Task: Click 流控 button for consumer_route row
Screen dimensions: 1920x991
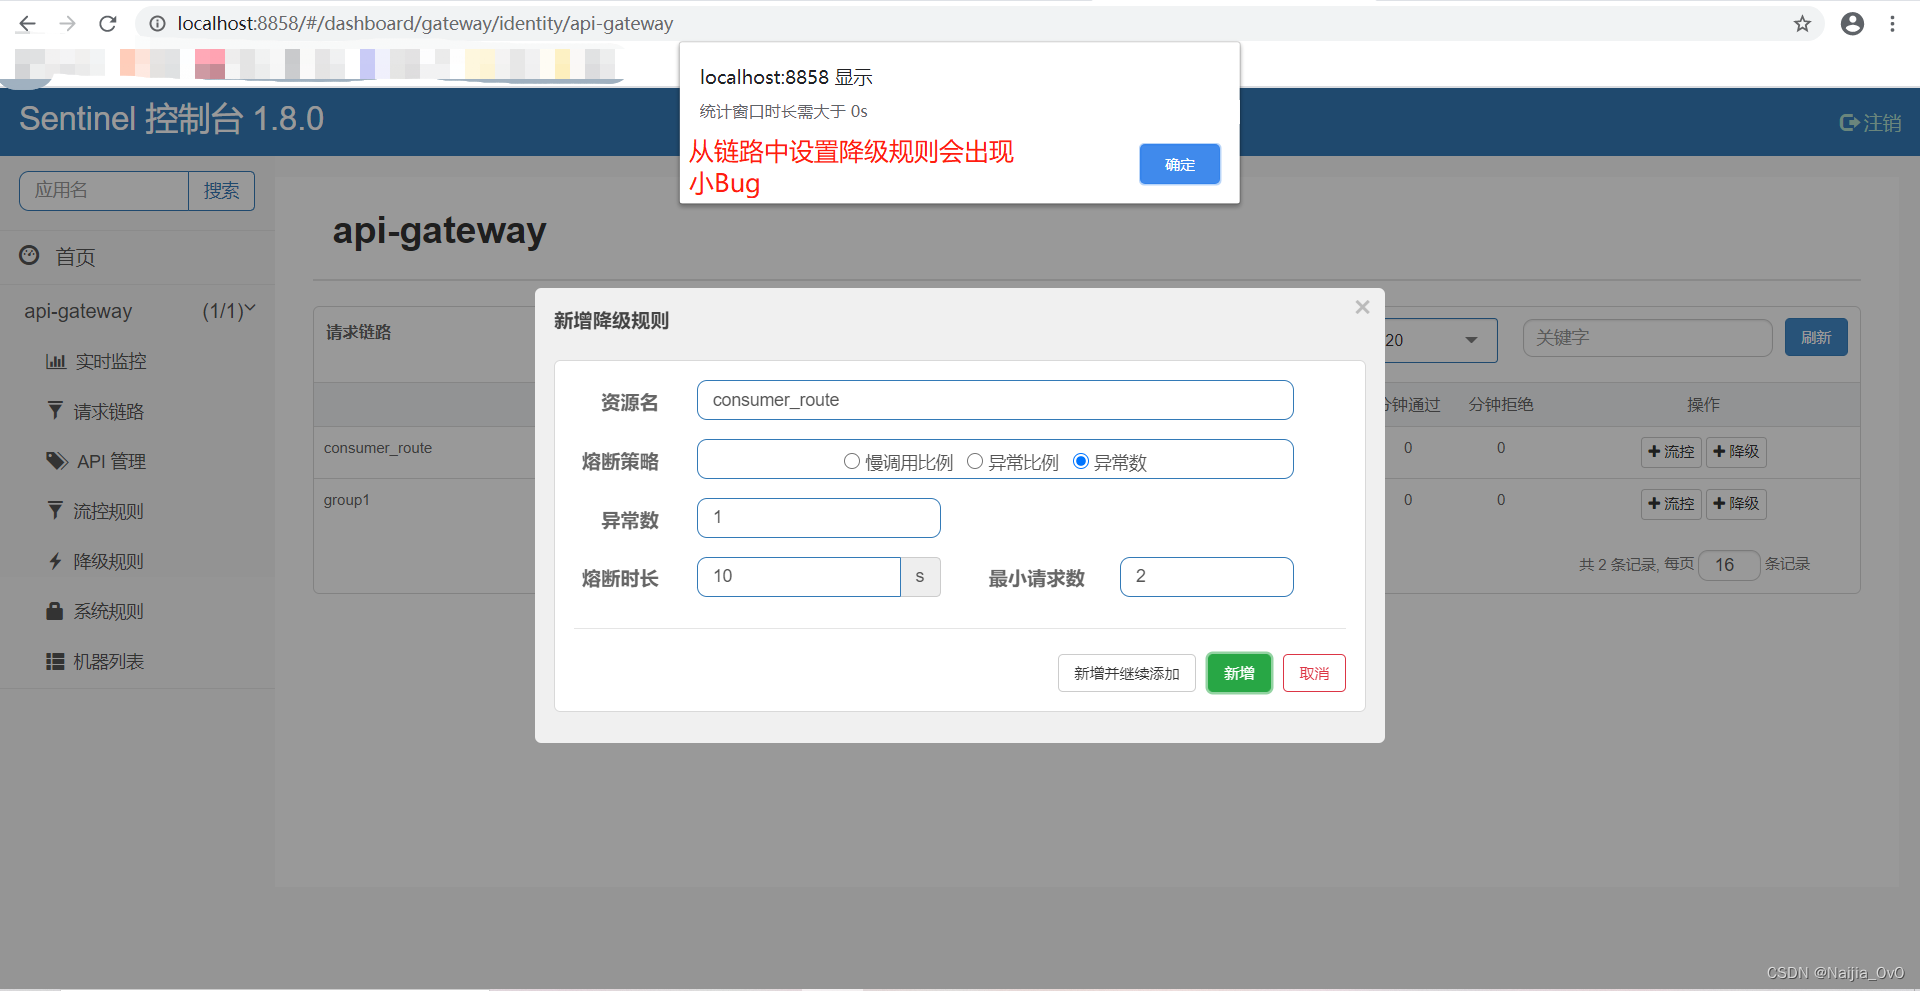Action: point(1671,451)
